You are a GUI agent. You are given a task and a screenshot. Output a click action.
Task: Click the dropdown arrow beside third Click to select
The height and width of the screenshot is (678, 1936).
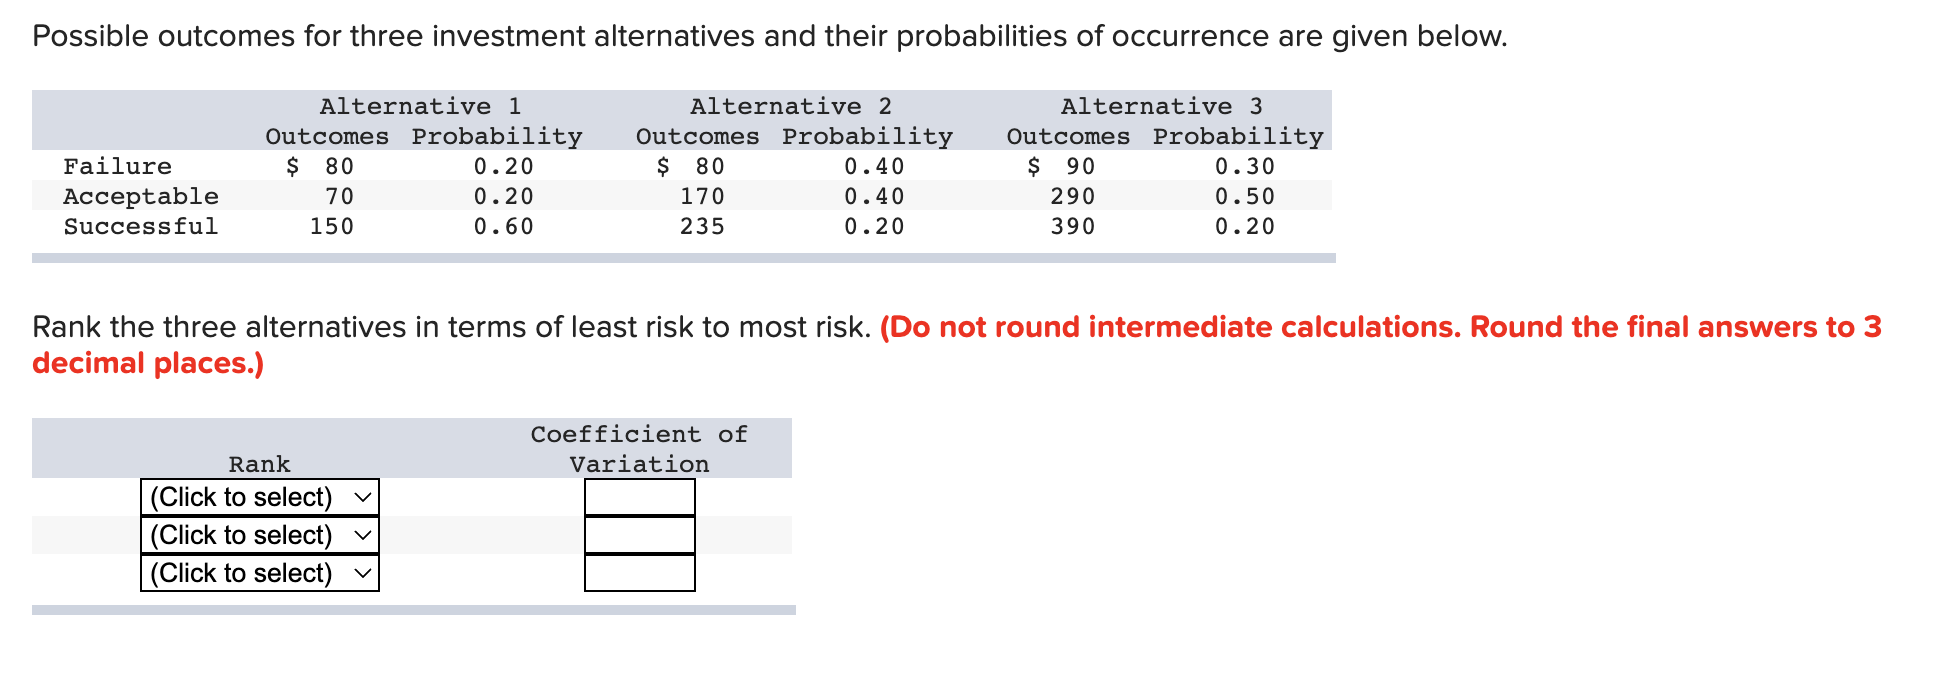(362, 572)
